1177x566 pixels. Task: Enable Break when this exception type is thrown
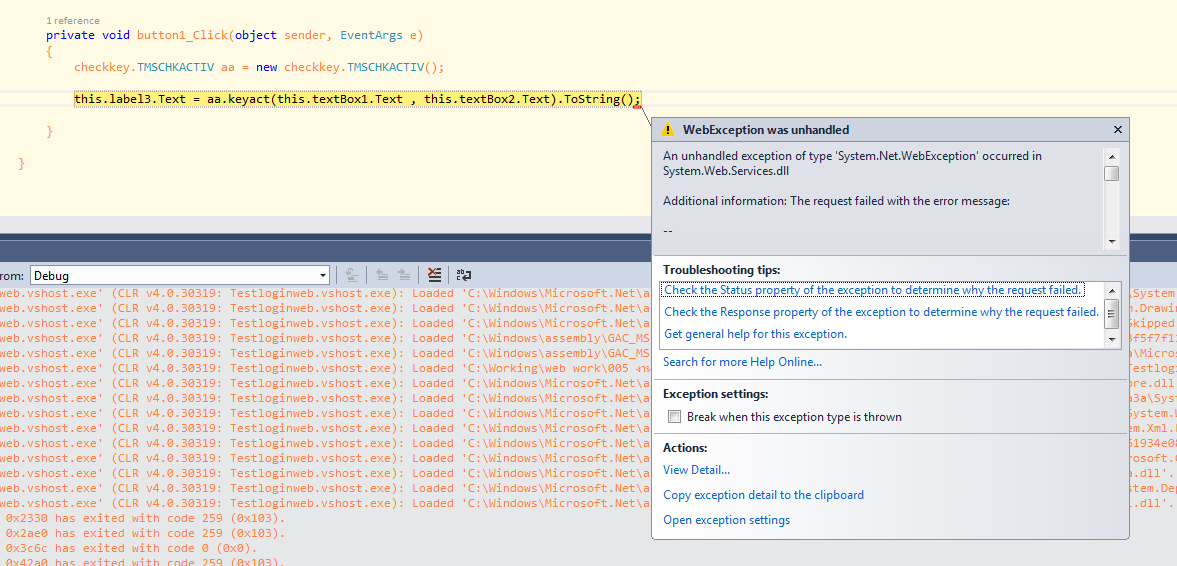point(674,417)
